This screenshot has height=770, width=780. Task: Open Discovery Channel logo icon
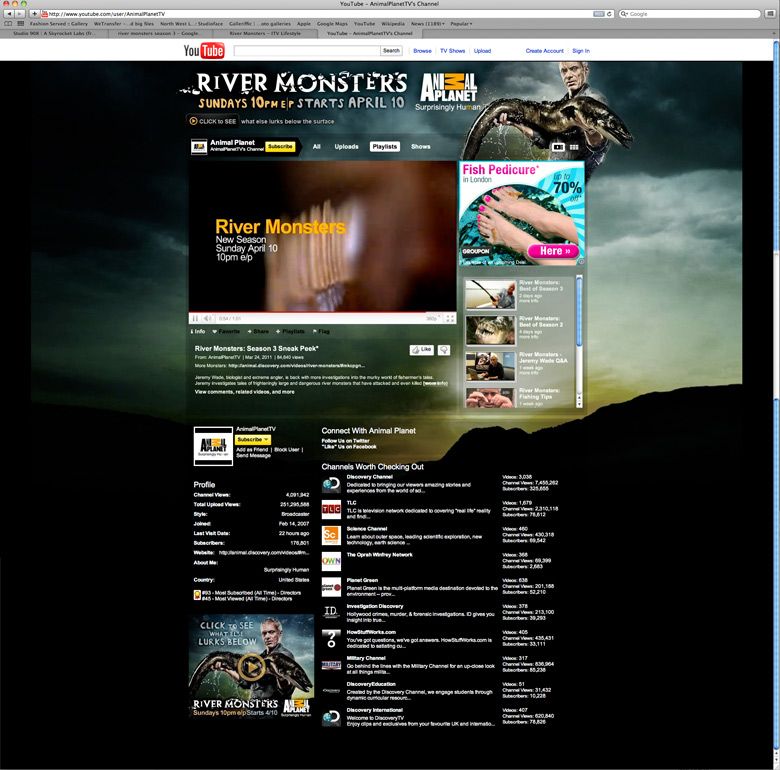click(331, 483)
